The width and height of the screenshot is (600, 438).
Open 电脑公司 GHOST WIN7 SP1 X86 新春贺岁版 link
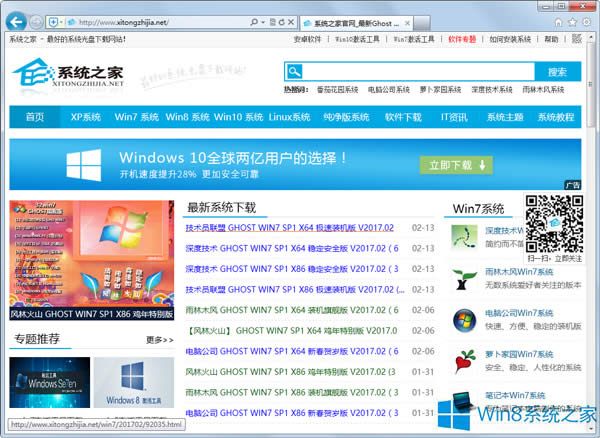pos(292,413)
